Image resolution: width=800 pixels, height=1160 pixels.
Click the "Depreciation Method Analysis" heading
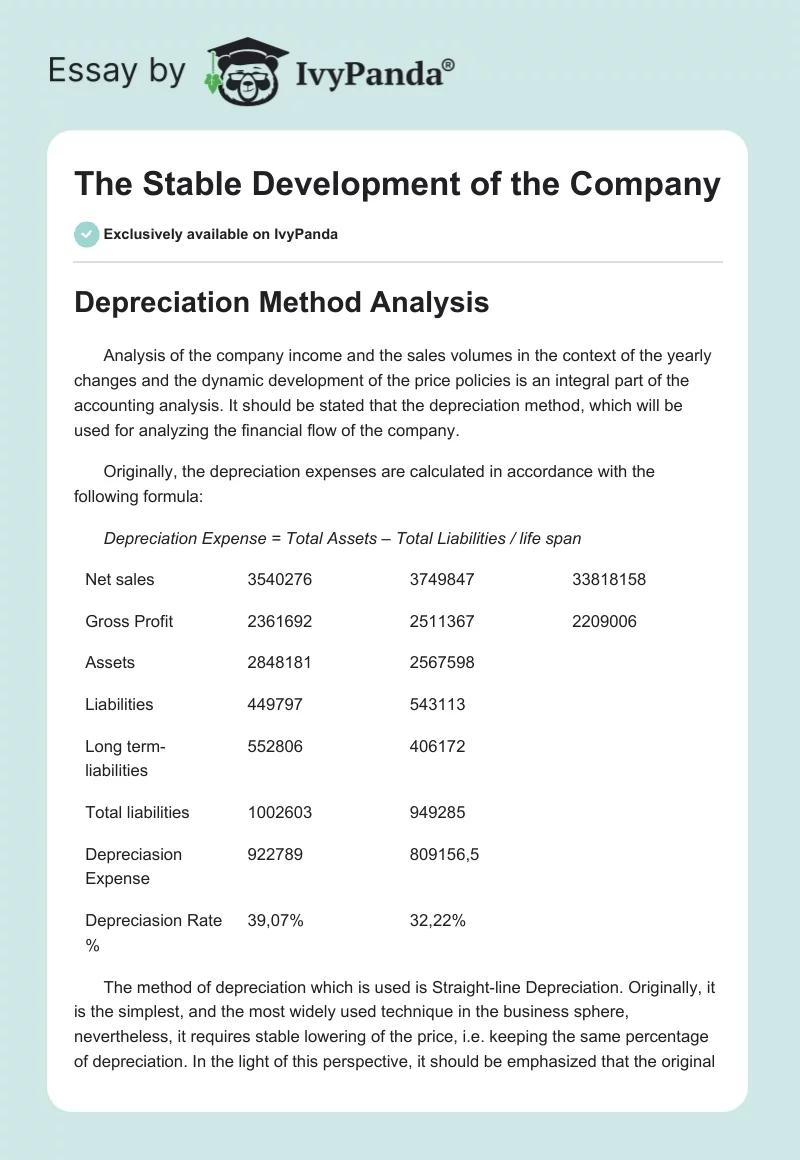coord(282,302)
